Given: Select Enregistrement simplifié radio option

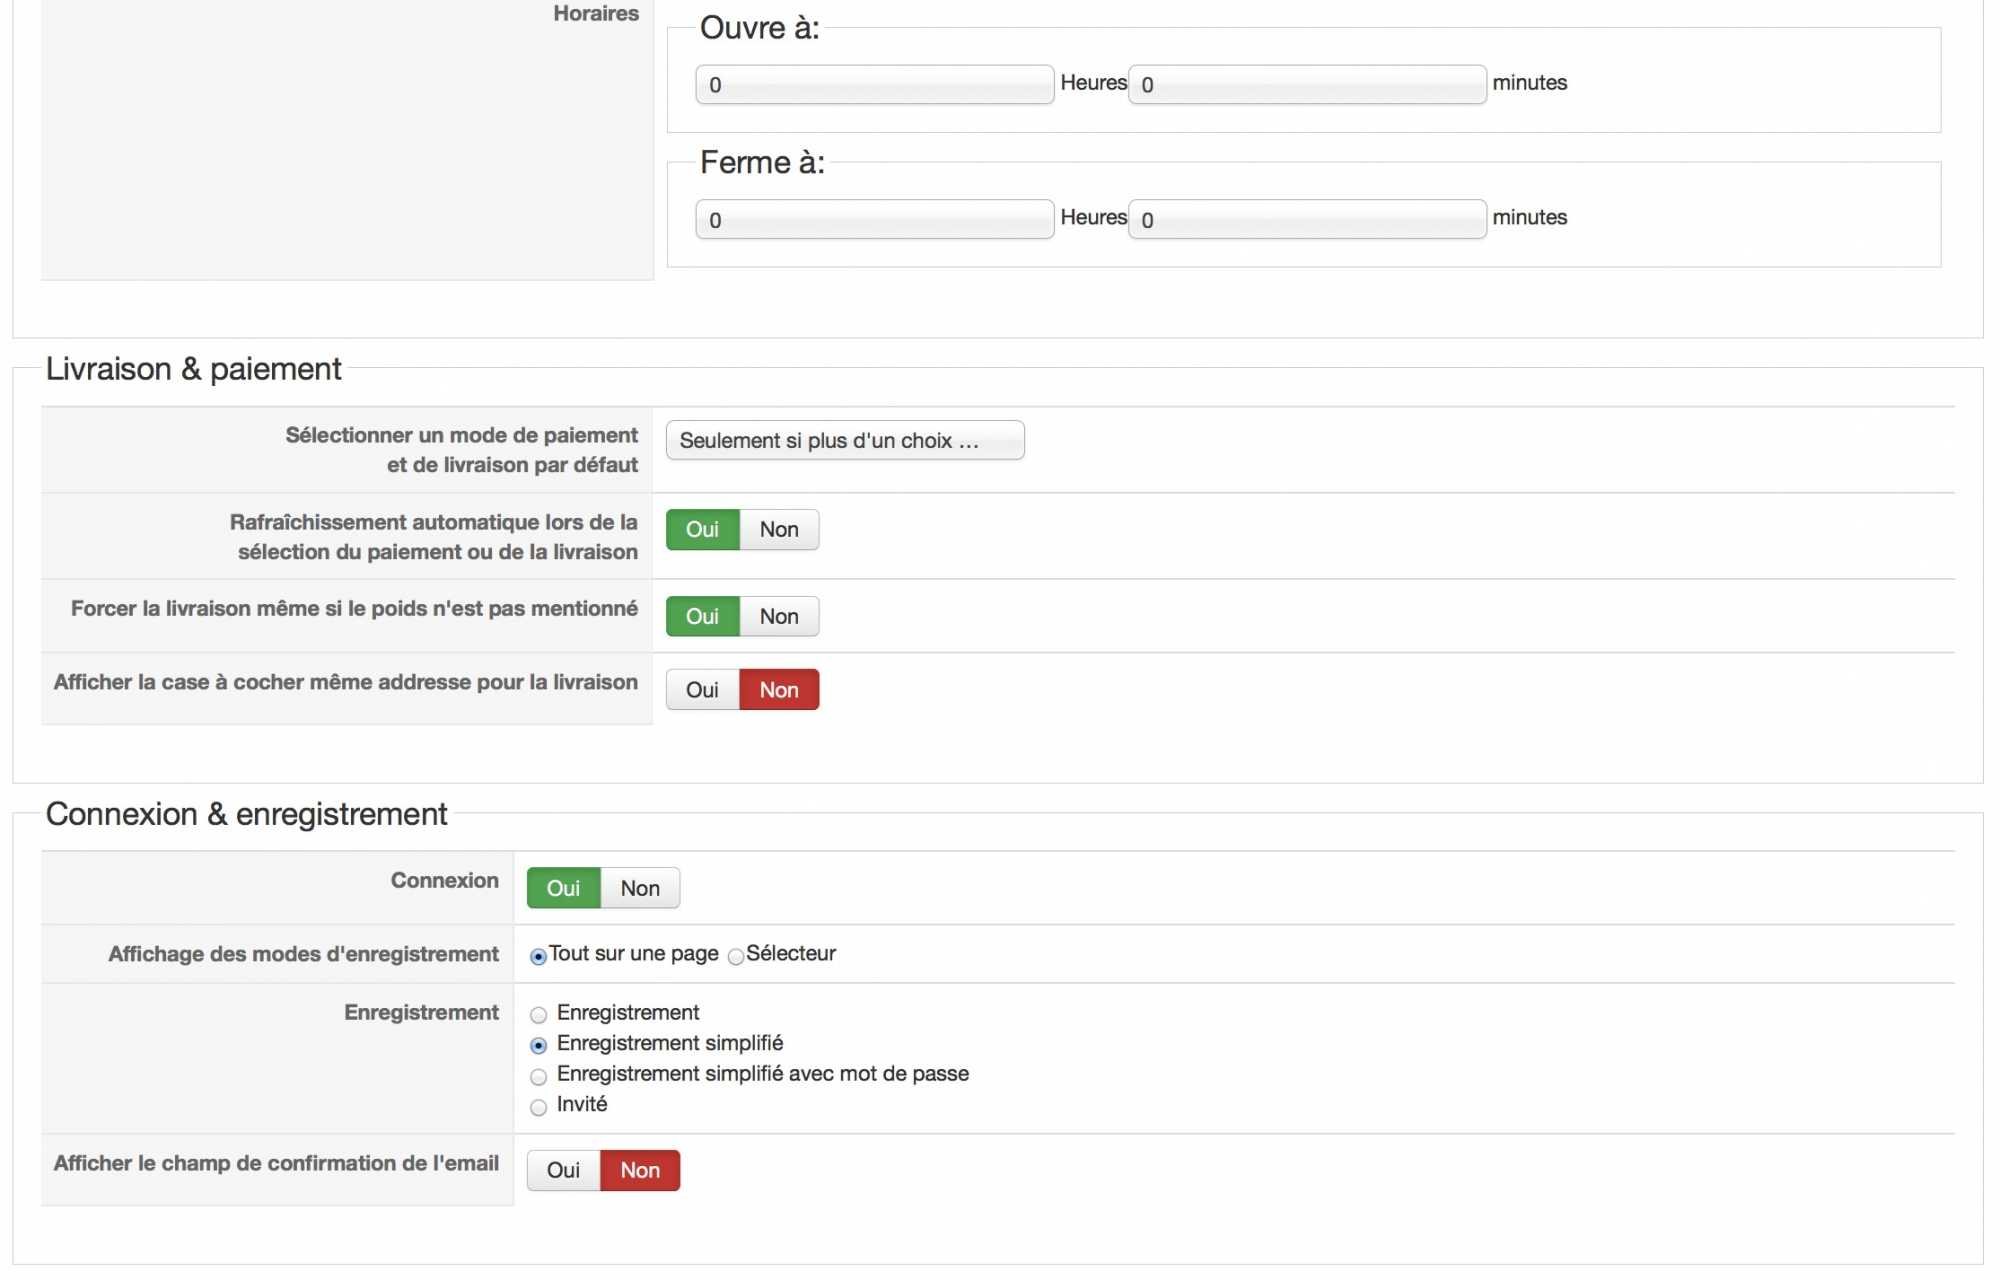Looking at the screenshot, I should 538,1046.
